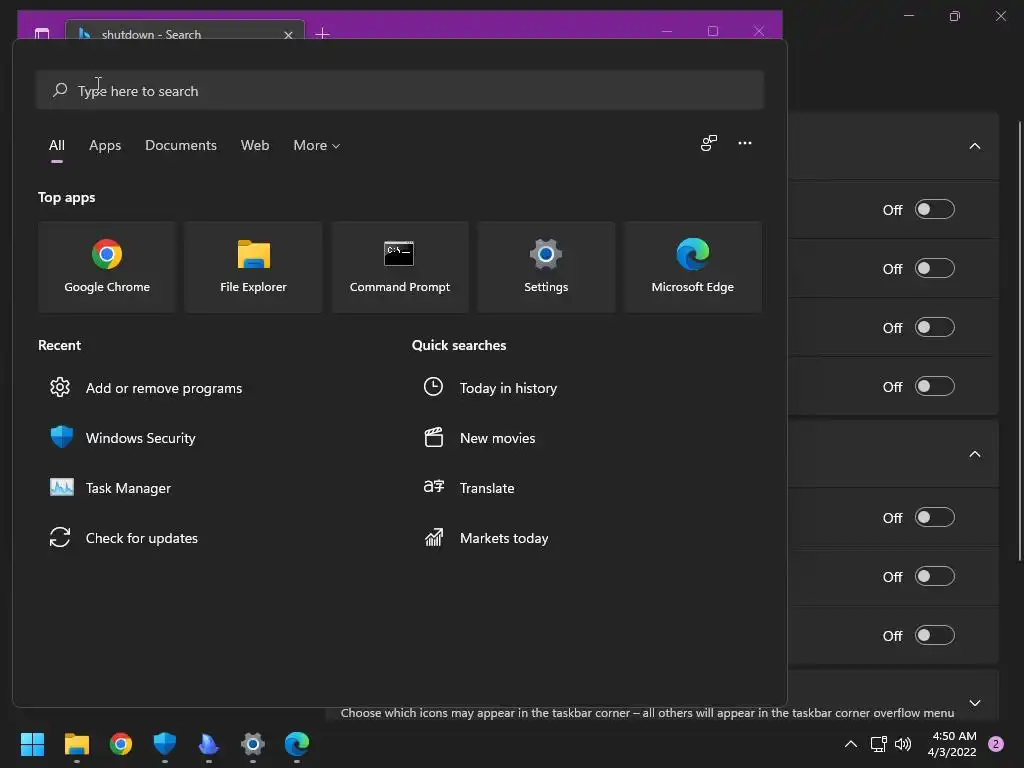This screenshot has width=1024, height=768.
Task: Toggle sixth Off switch in Settings window
Action: click(935, 577)
